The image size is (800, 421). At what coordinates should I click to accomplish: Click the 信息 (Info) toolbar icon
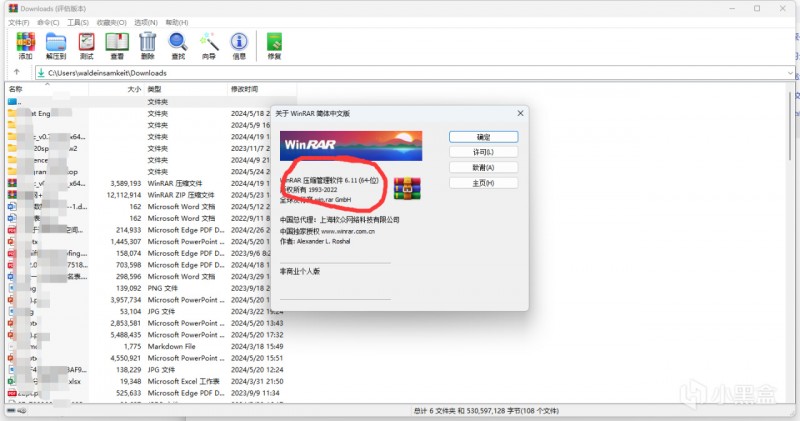coord(239,46)
